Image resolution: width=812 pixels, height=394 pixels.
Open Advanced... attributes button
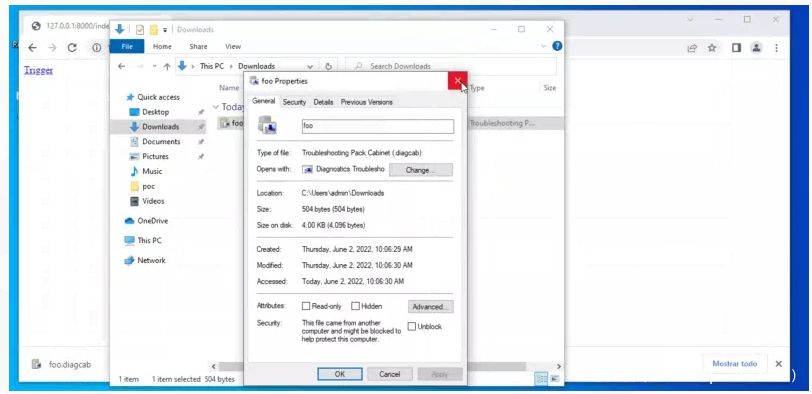click(430, 307)
